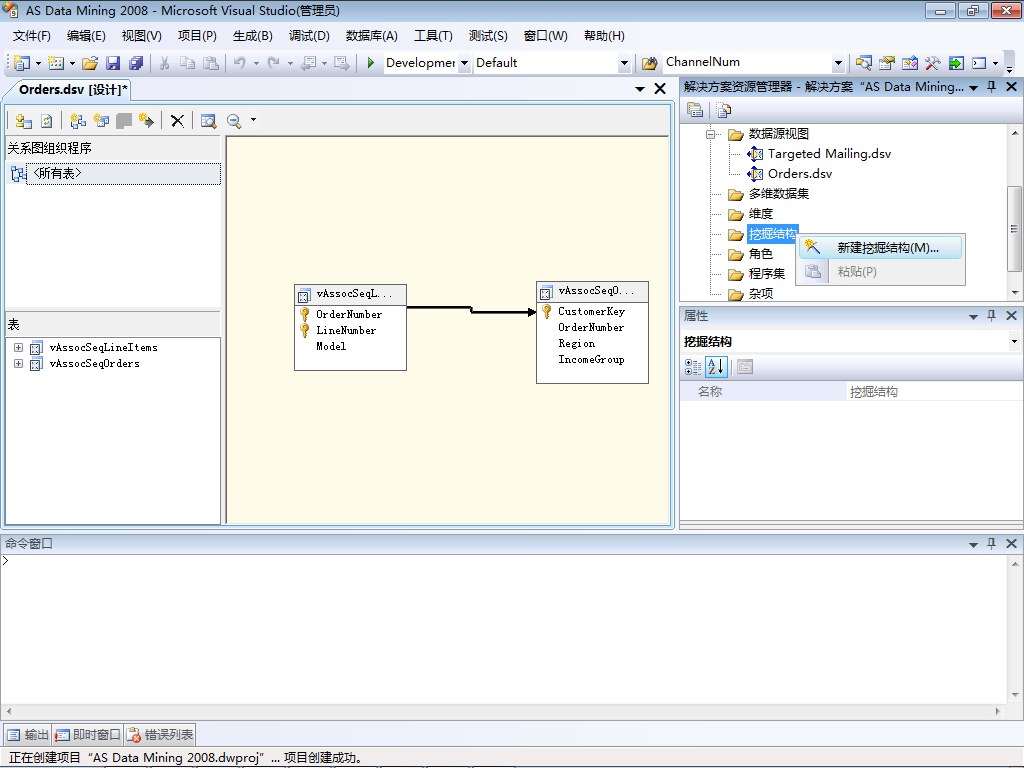Switch to the 输出 tab
1024x768 pixels.
tap(28, 735)
